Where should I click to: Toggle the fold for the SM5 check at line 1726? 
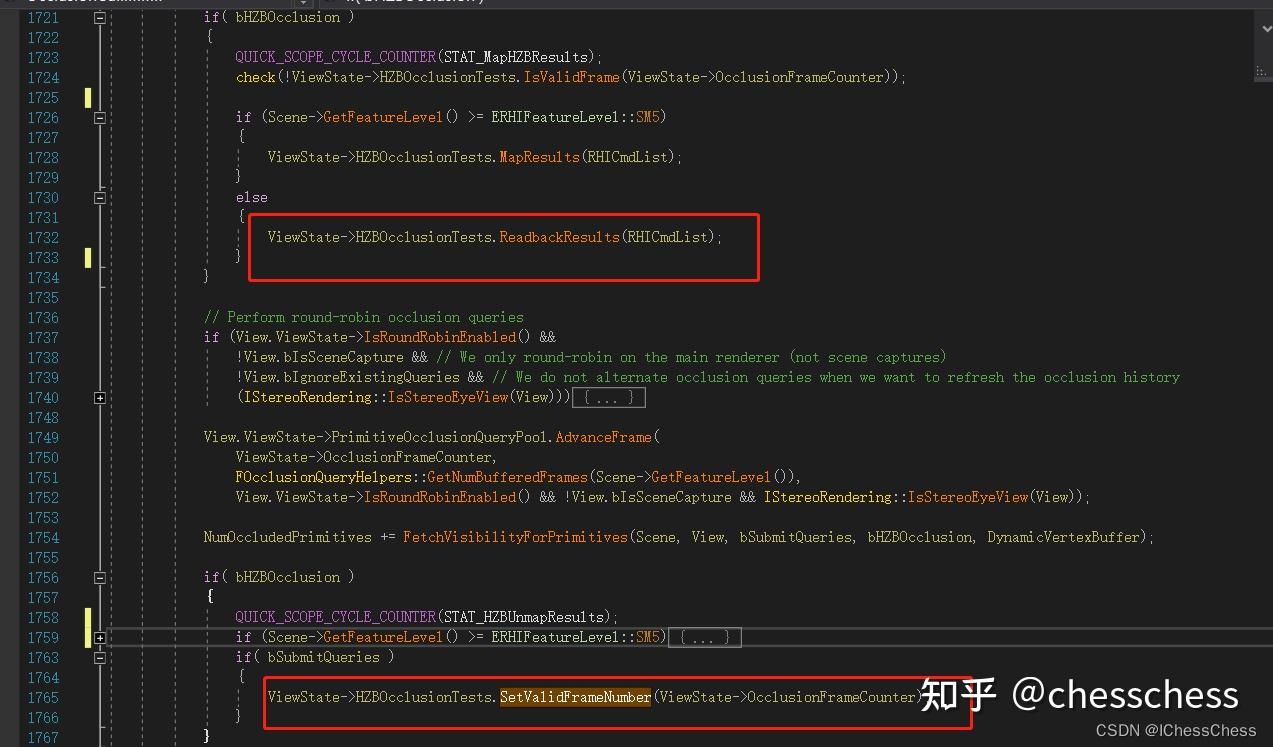[x=100, y=117]
